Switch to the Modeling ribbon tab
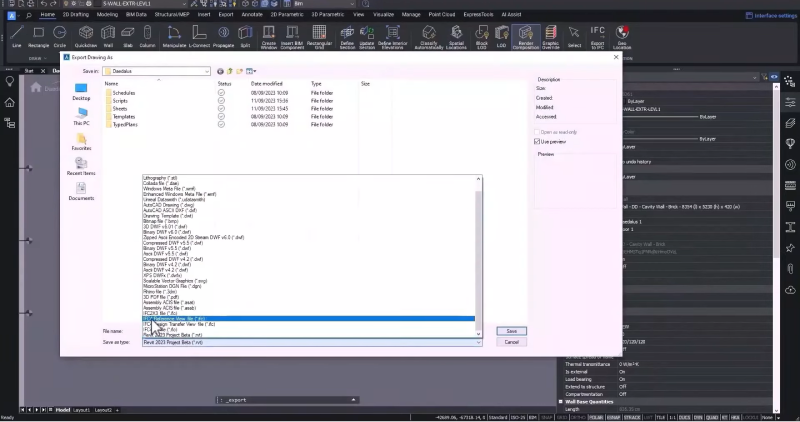800x422 pixels. tap(107, 15)
